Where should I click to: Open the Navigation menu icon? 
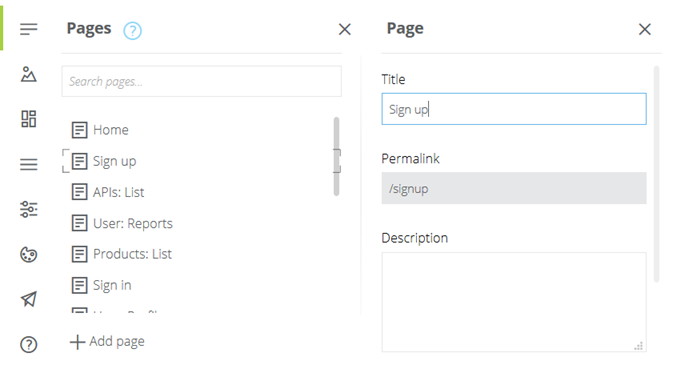pos(28,164)
